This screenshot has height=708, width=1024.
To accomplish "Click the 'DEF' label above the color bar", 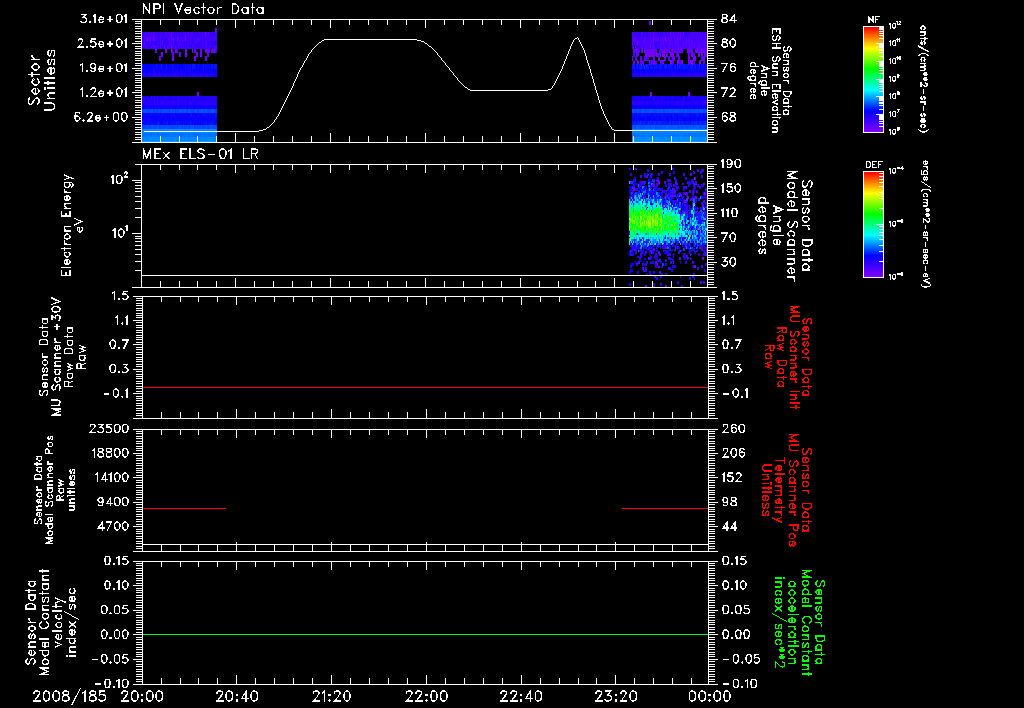I will coord(874,165).
